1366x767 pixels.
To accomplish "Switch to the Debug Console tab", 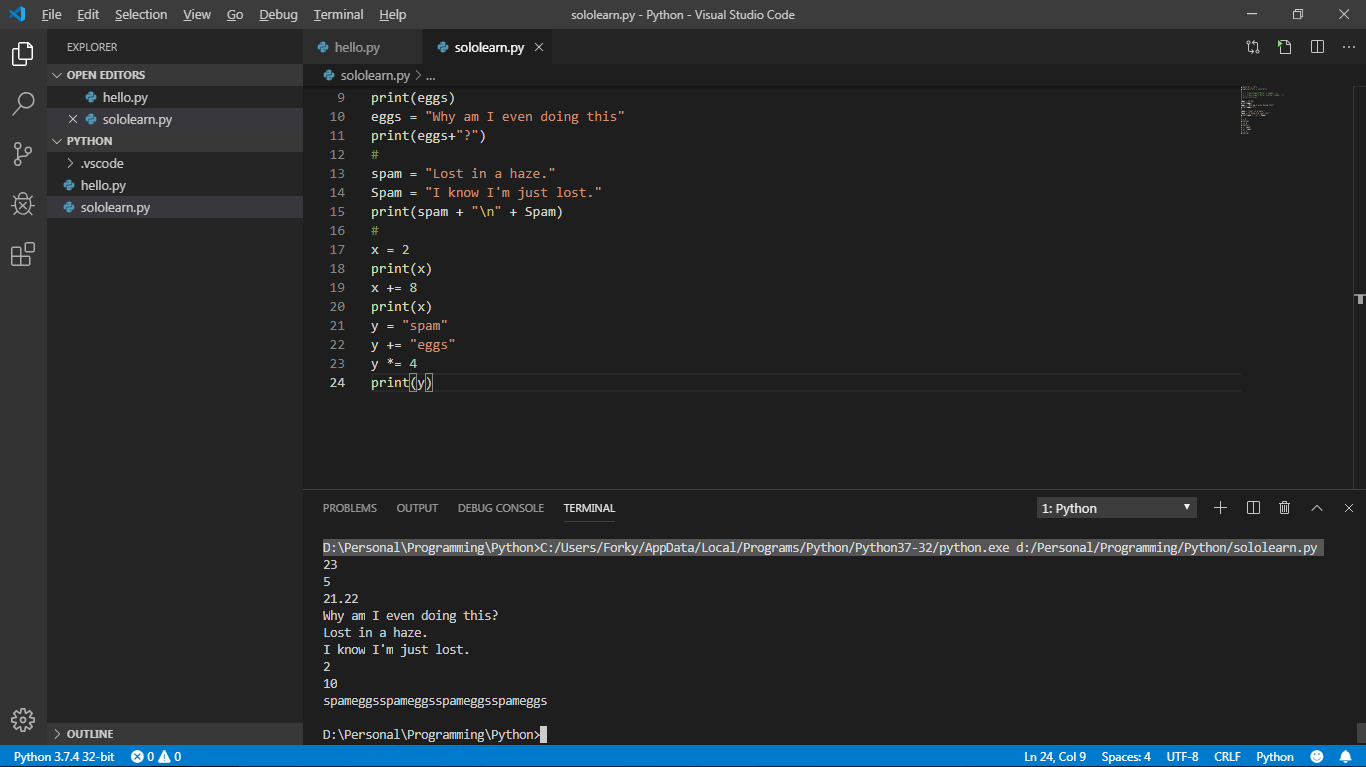I will point(501,508).
